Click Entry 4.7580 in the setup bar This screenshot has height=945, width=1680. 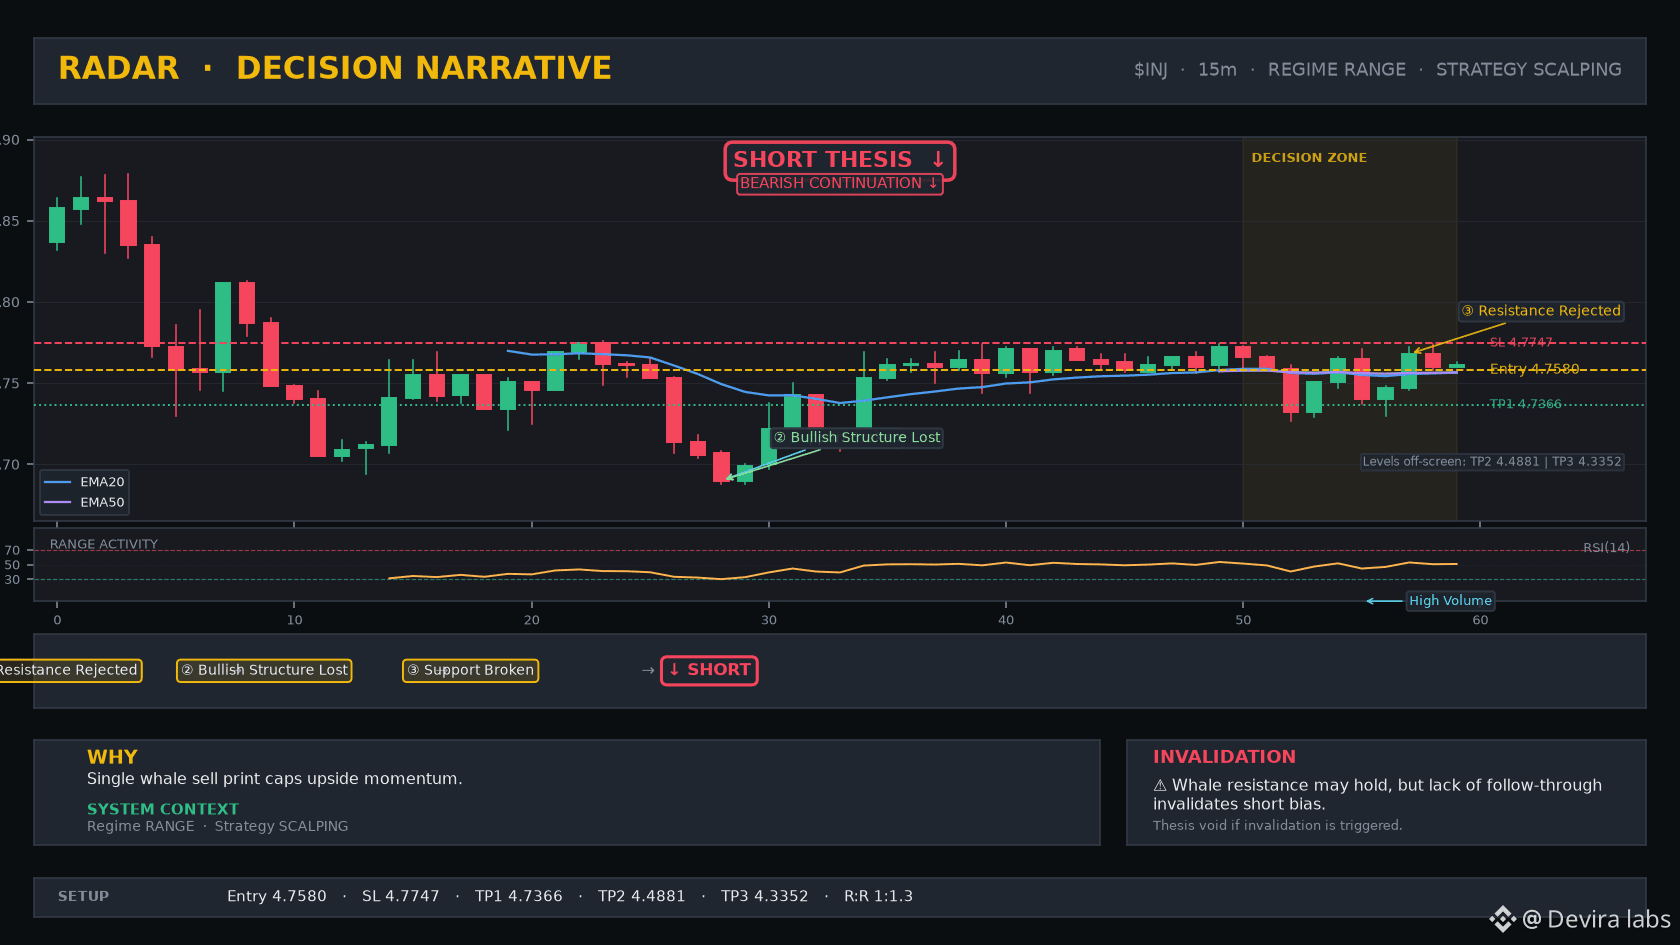click(276, 897)
